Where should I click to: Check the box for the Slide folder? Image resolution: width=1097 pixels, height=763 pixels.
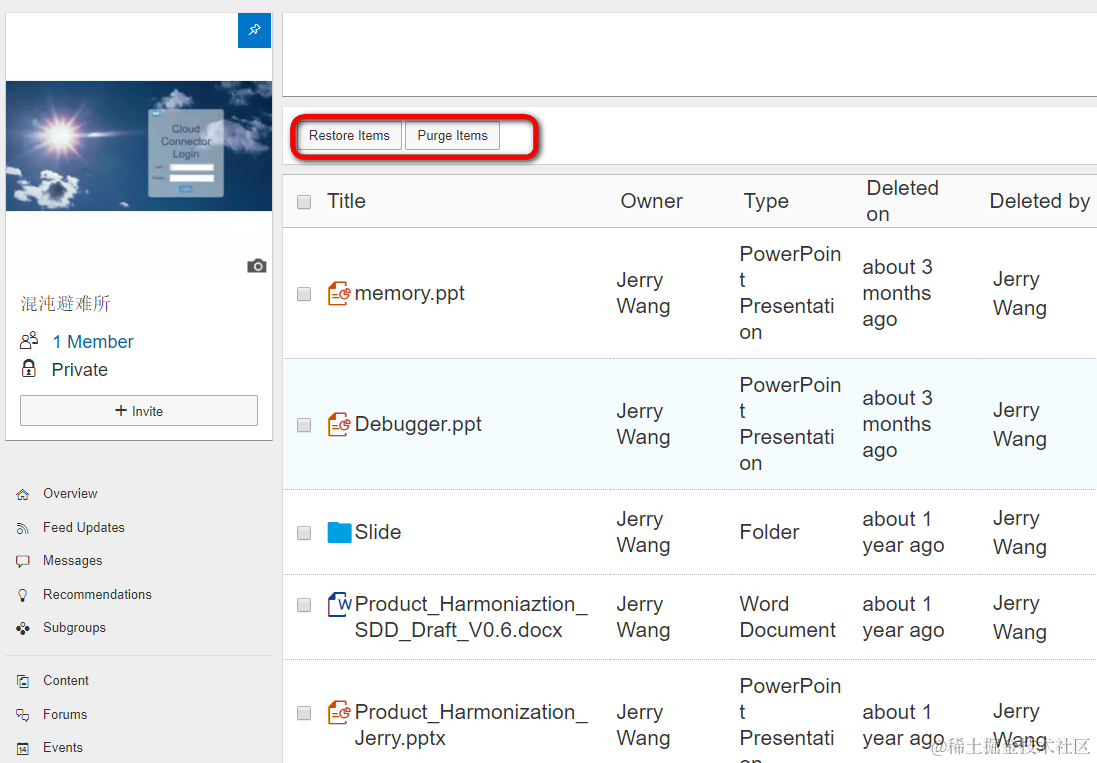pyautogui.click(x=304, y=533)
